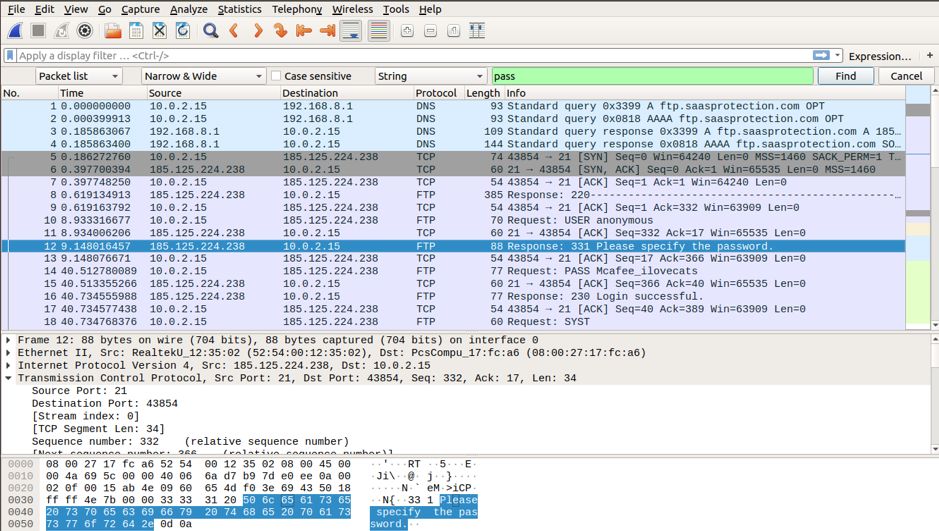Viewport: 939px width, 531px height.
Task: Enable the Case sensitive checkbox
Action: pyautogui.click(x=277, y=76)
